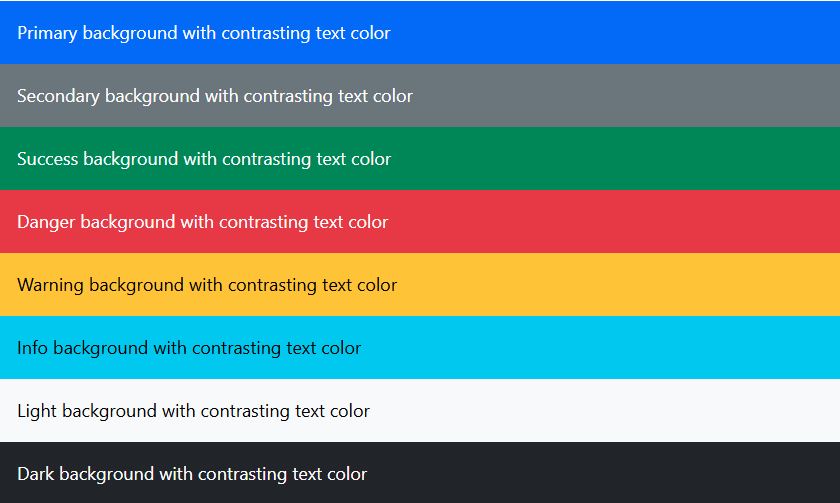The height and width of the screenshot is (503, 840).
Task: Select the word "Success" in the green bar
Action: (48, 159)
